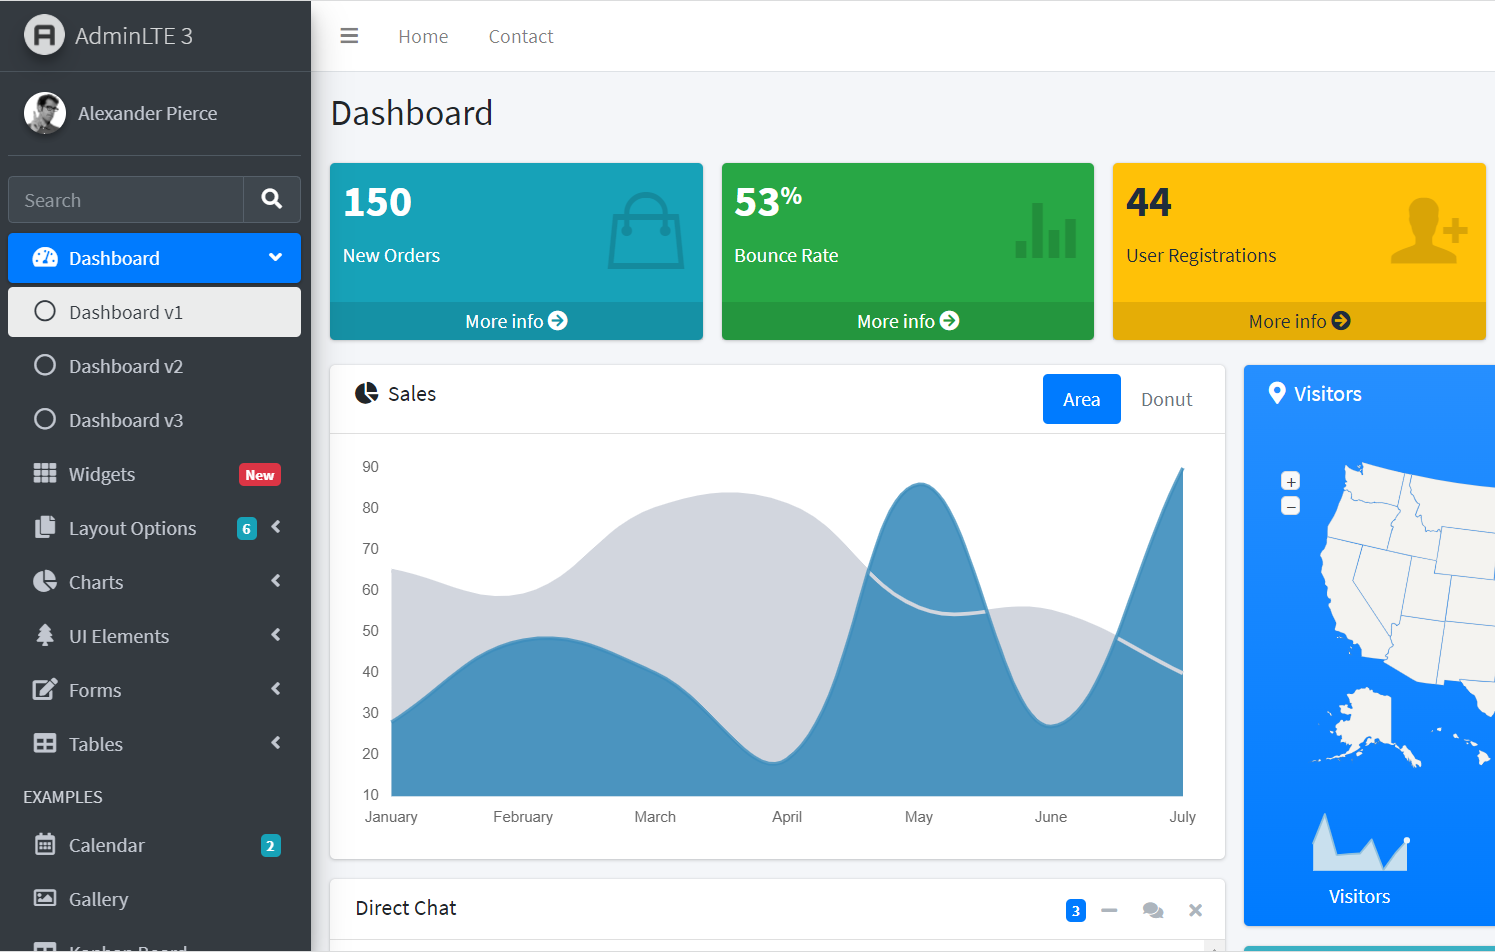Click More info on New Orders card
The width and height of the screenshot is (1495, 952).
point(516,321)
